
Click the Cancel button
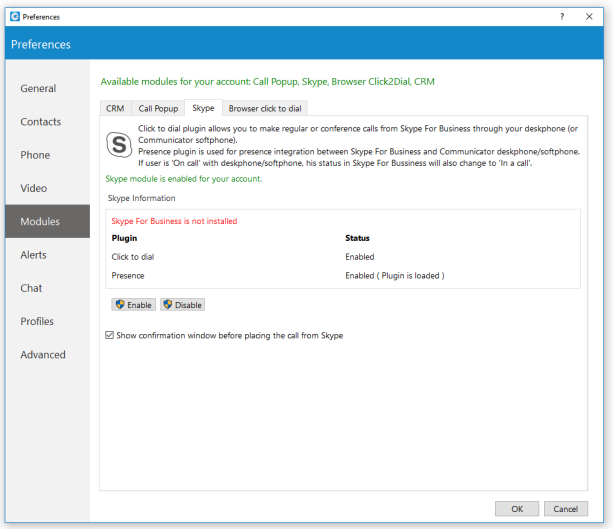click(566, 509)
